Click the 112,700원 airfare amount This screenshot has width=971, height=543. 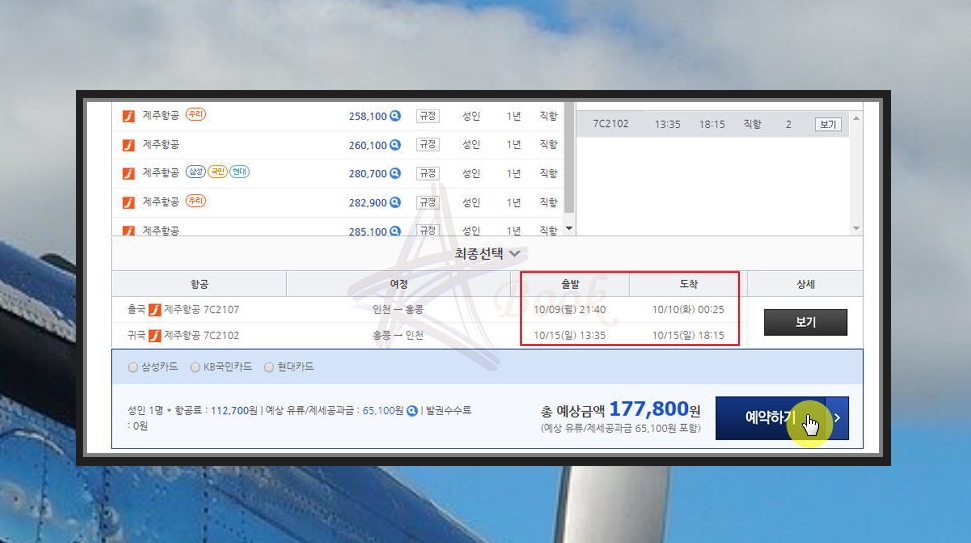pos(234,411)
